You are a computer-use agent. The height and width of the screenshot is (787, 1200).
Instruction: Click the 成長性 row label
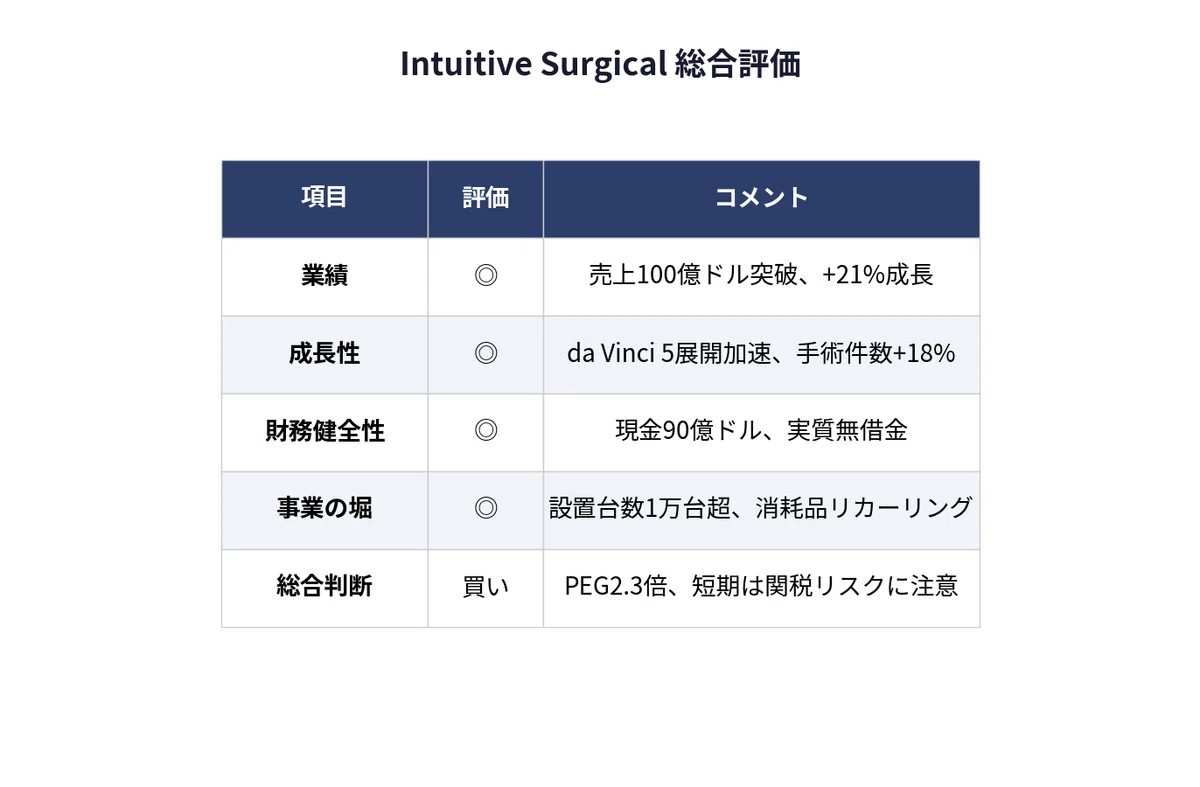point(325,354)
